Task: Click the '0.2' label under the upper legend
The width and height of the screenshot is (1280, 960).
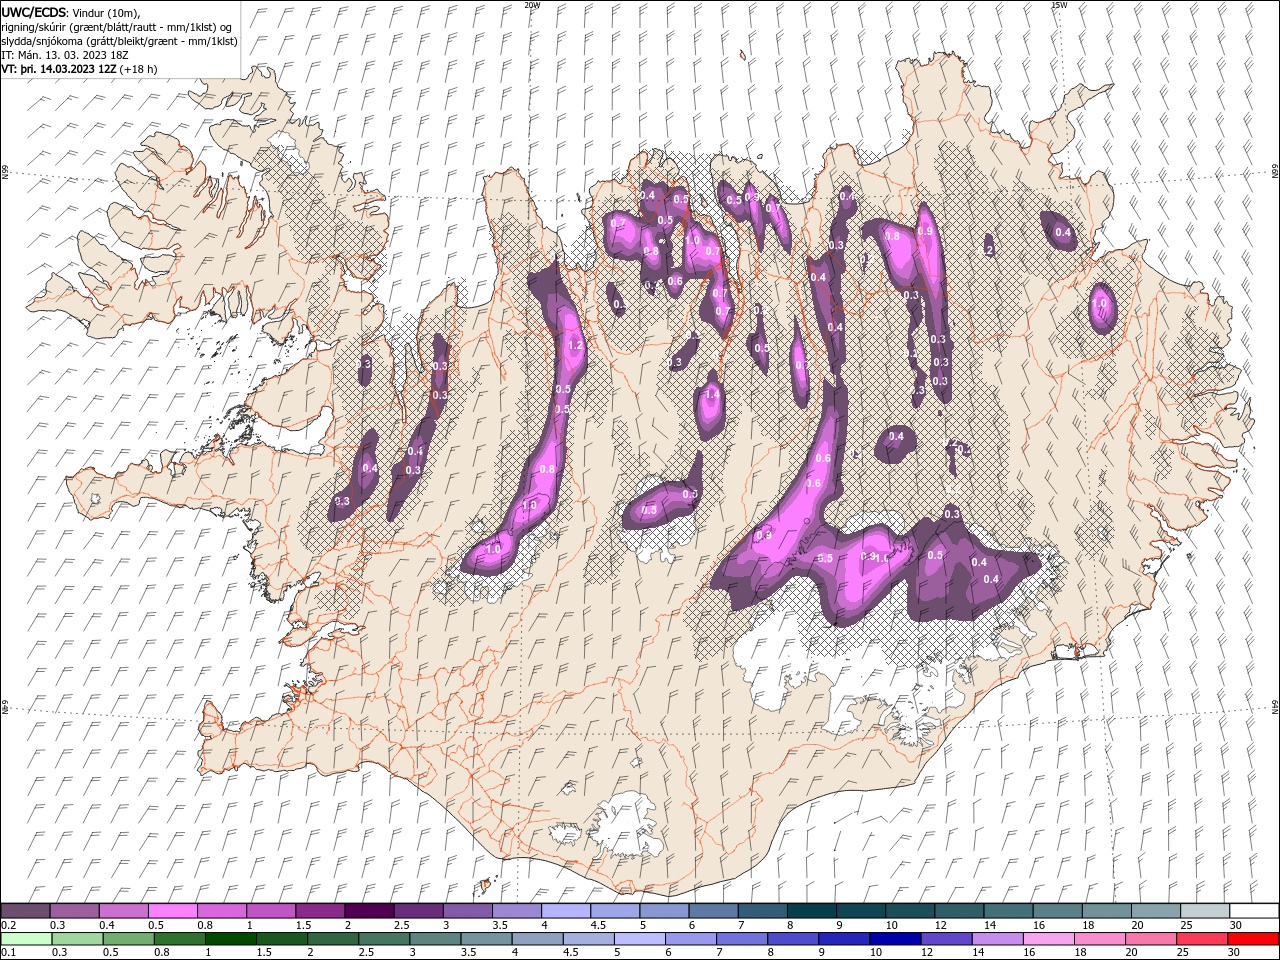Action: coord(8,925)
